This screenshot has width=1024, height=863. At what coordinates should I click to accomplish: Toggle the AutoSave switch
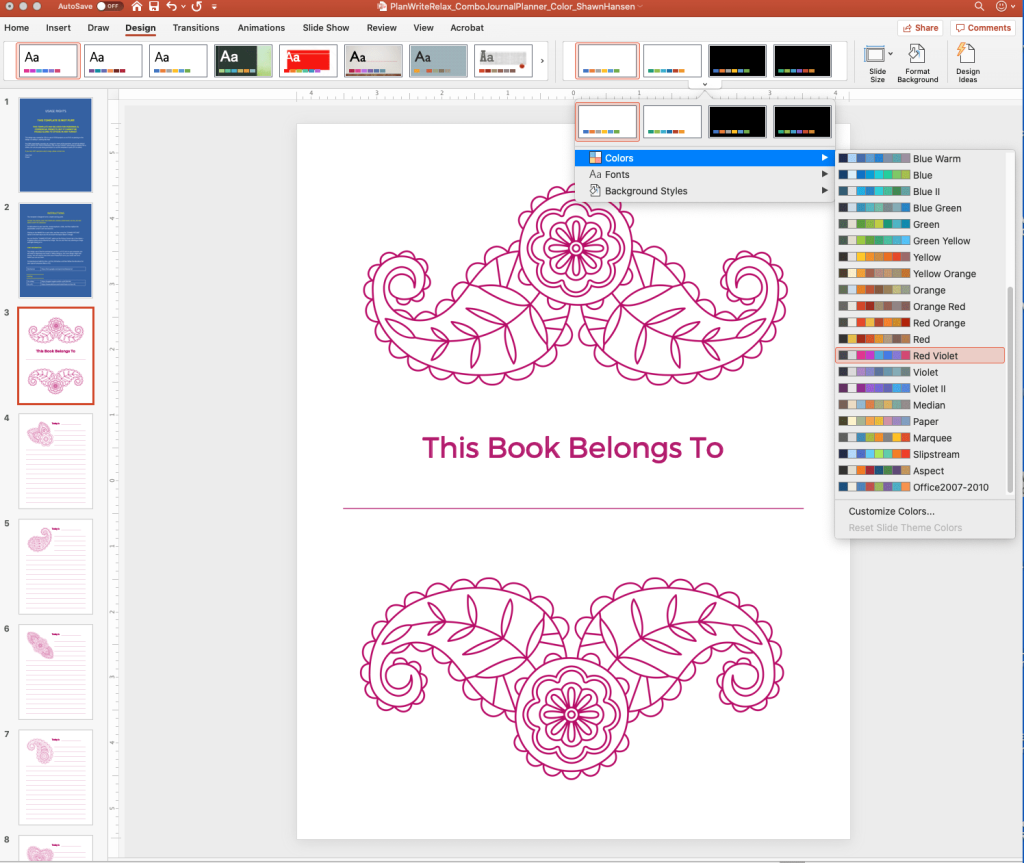coord(108,7)
